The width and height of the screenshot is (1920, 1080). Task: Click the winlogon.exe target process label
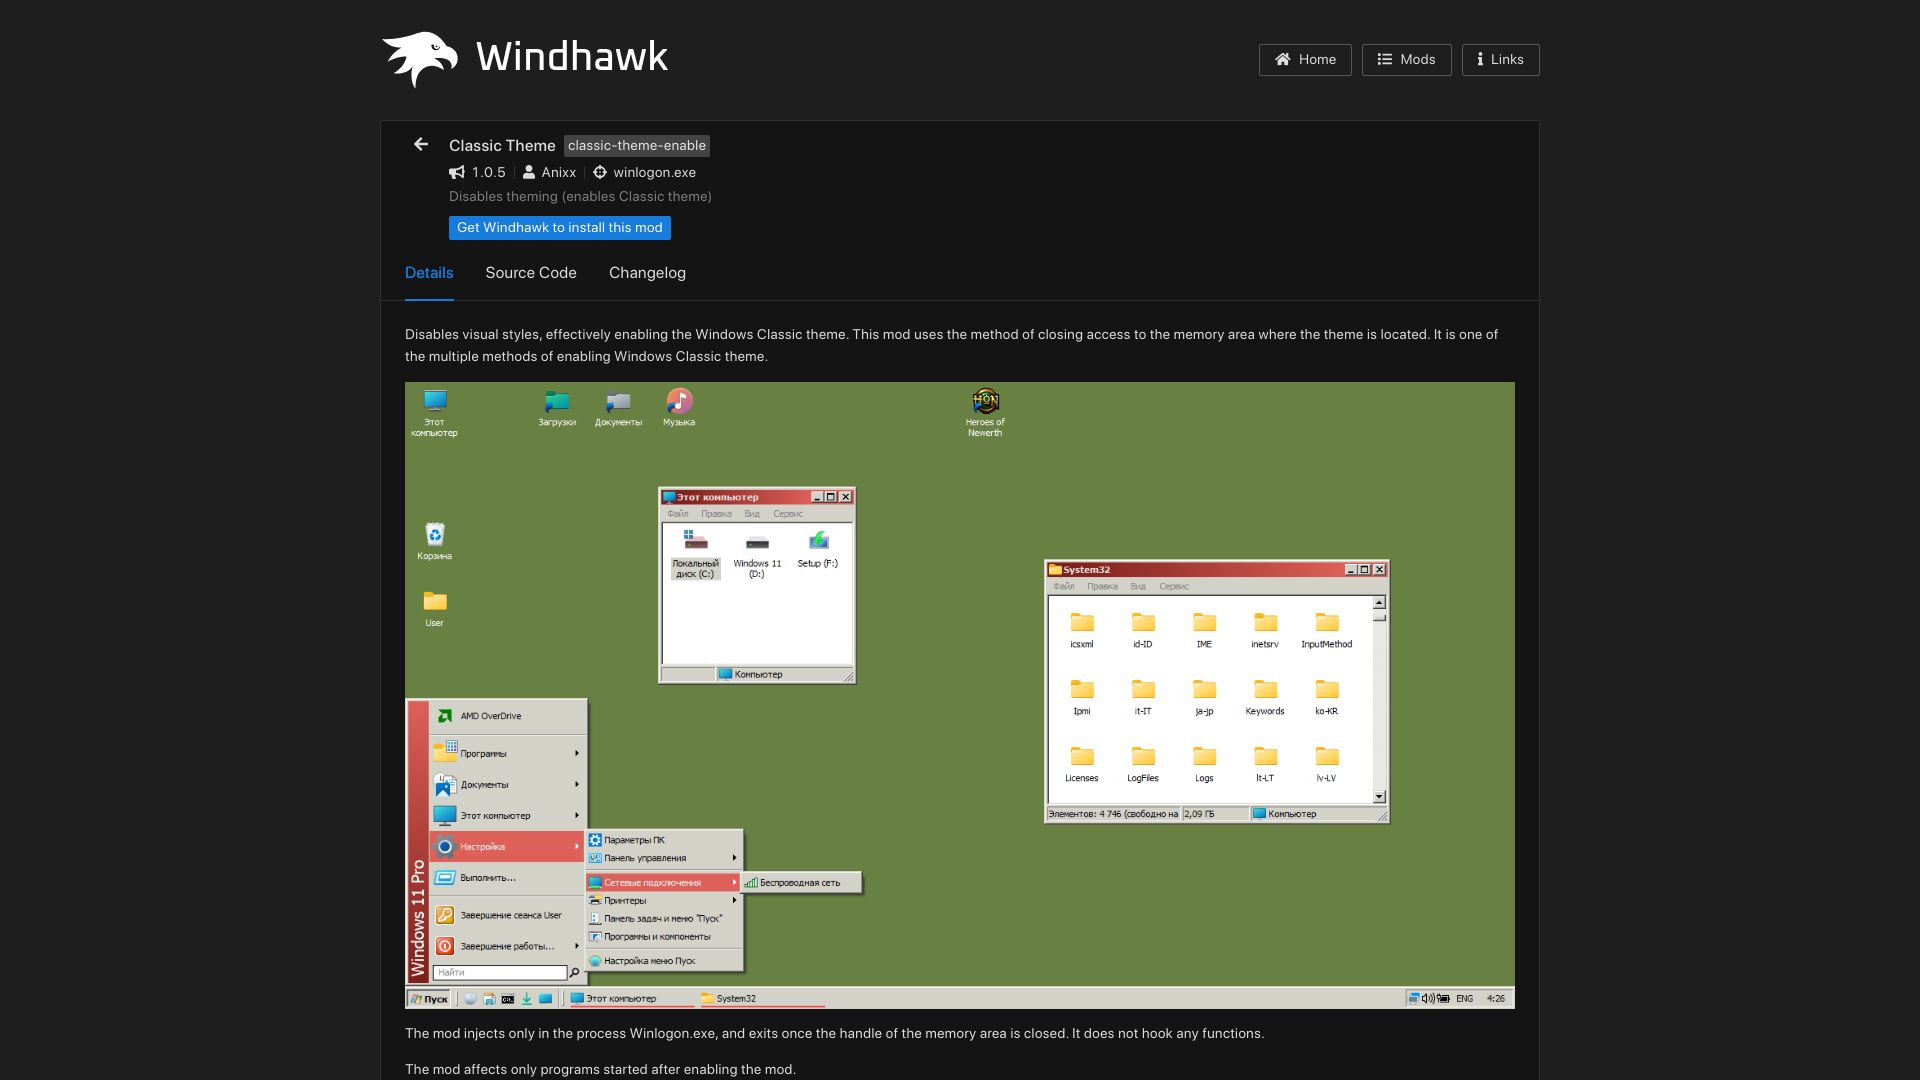(x=654, y=172)
